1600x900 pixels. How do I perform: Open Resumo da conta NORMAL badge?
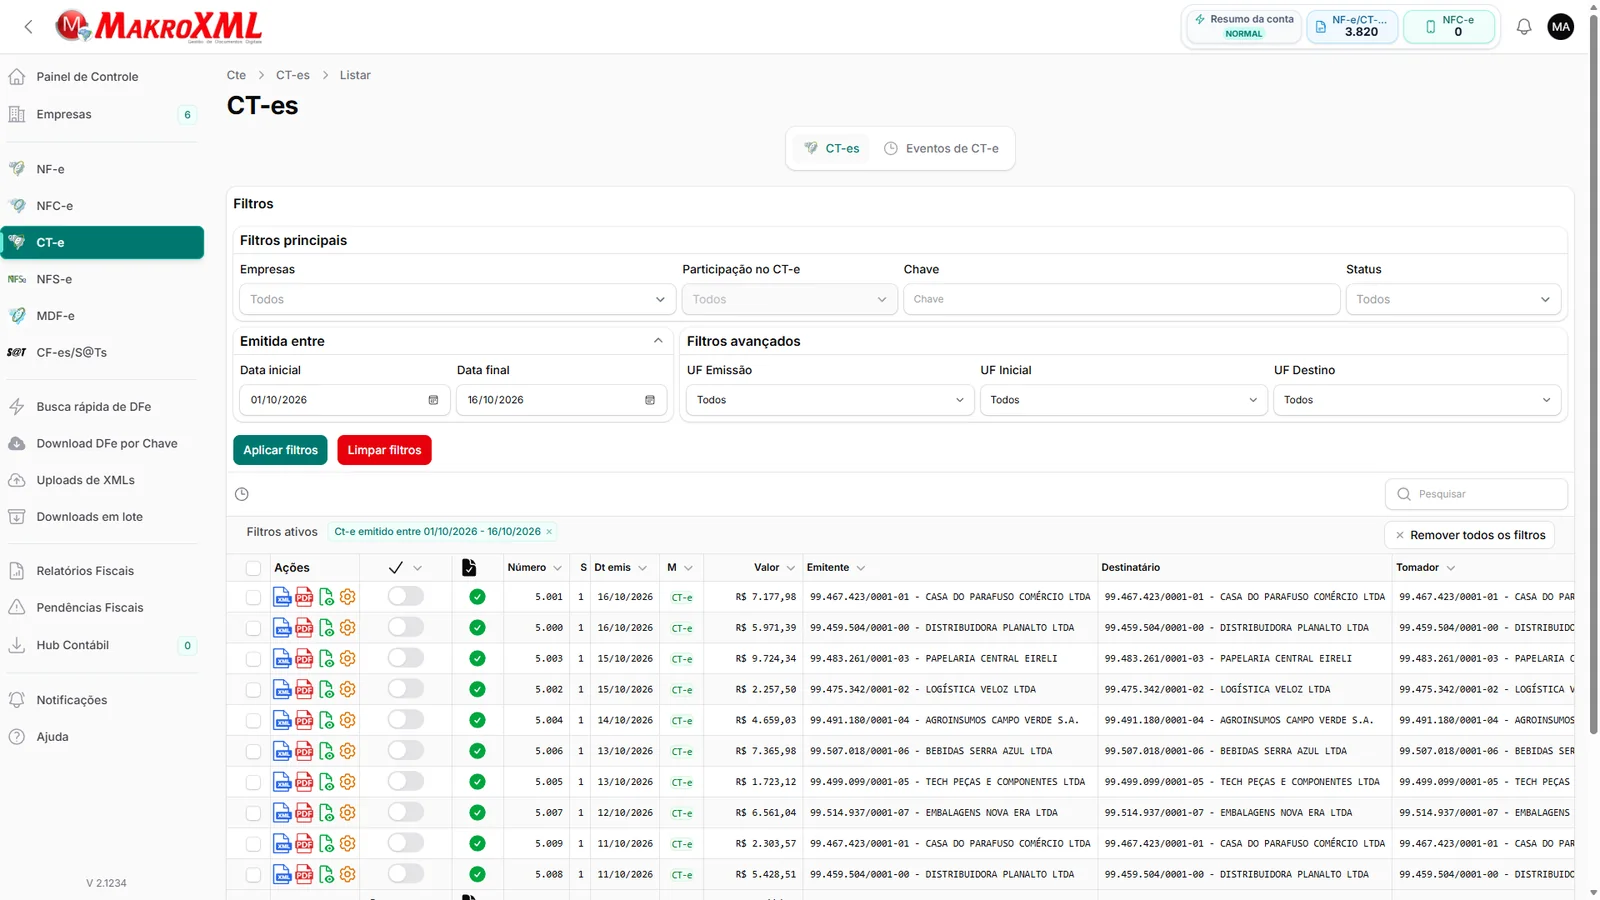pos(1244,26)
